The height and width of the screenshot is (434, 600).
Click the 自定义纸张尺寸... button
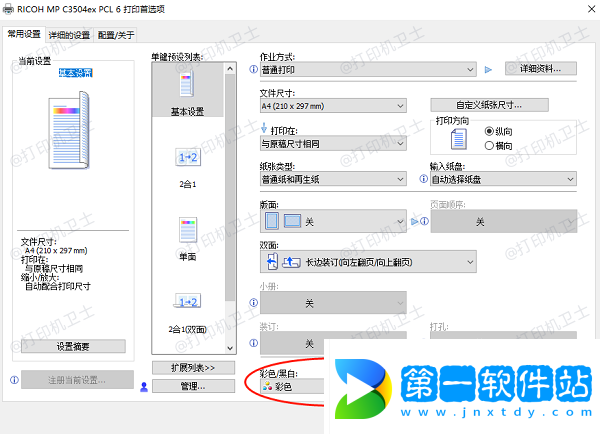489,105
